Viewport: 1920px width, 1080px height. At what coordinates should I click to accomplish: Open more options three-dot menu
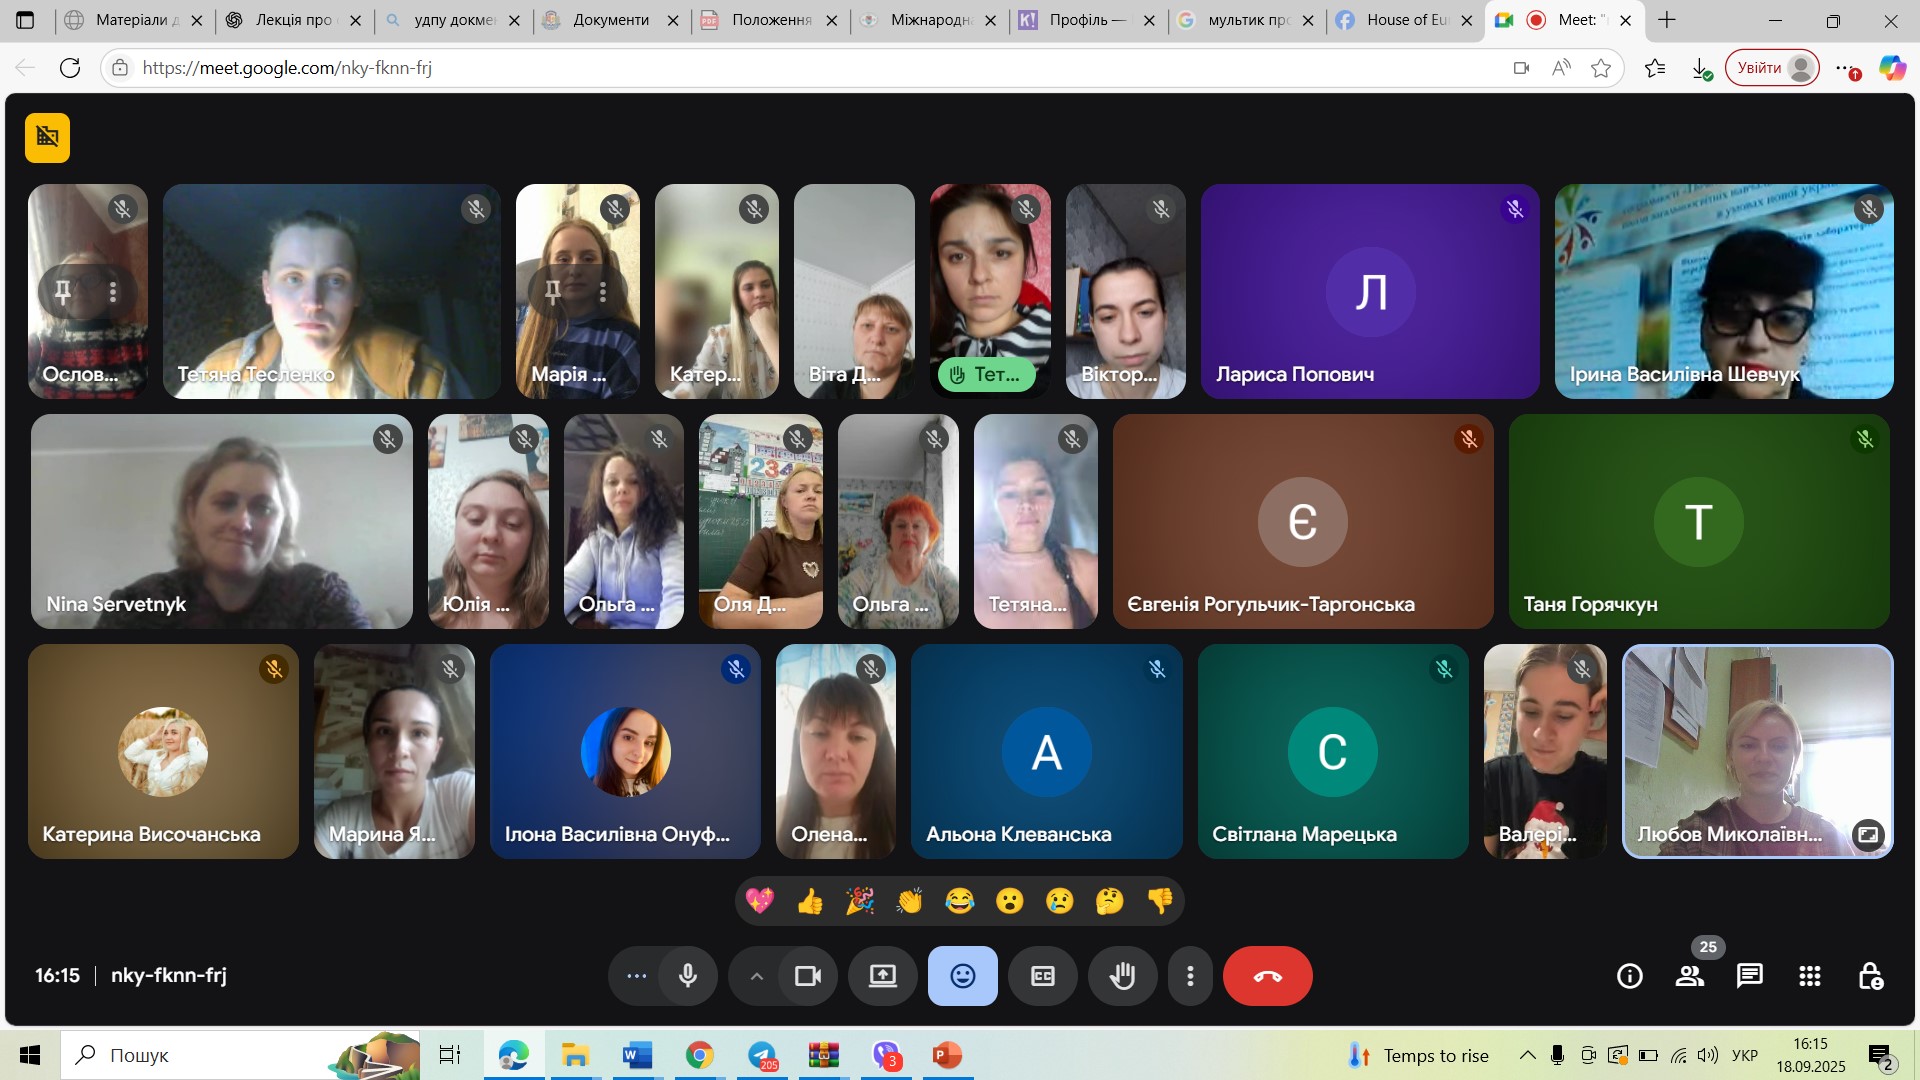pyautogui.click(x=1190, y=976)
